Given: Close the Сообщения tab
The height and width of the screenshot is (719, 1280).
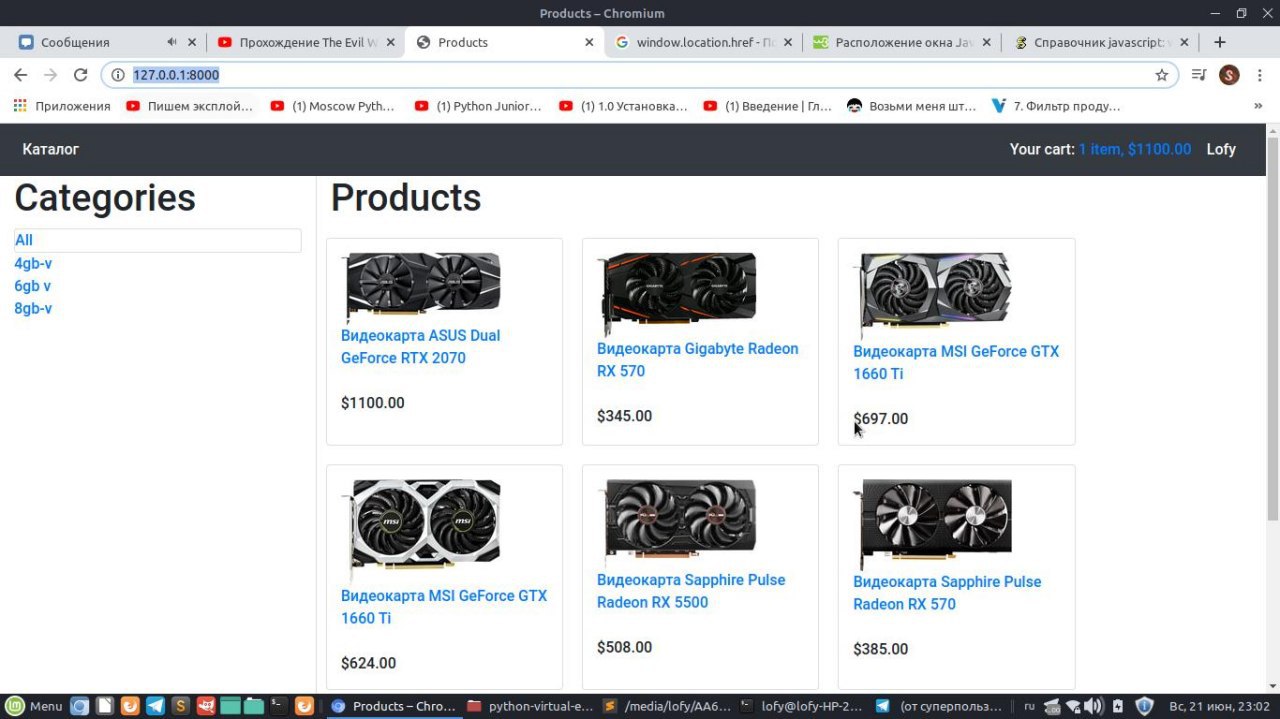Looking at the screenshot, I should (x=192, y=42).
